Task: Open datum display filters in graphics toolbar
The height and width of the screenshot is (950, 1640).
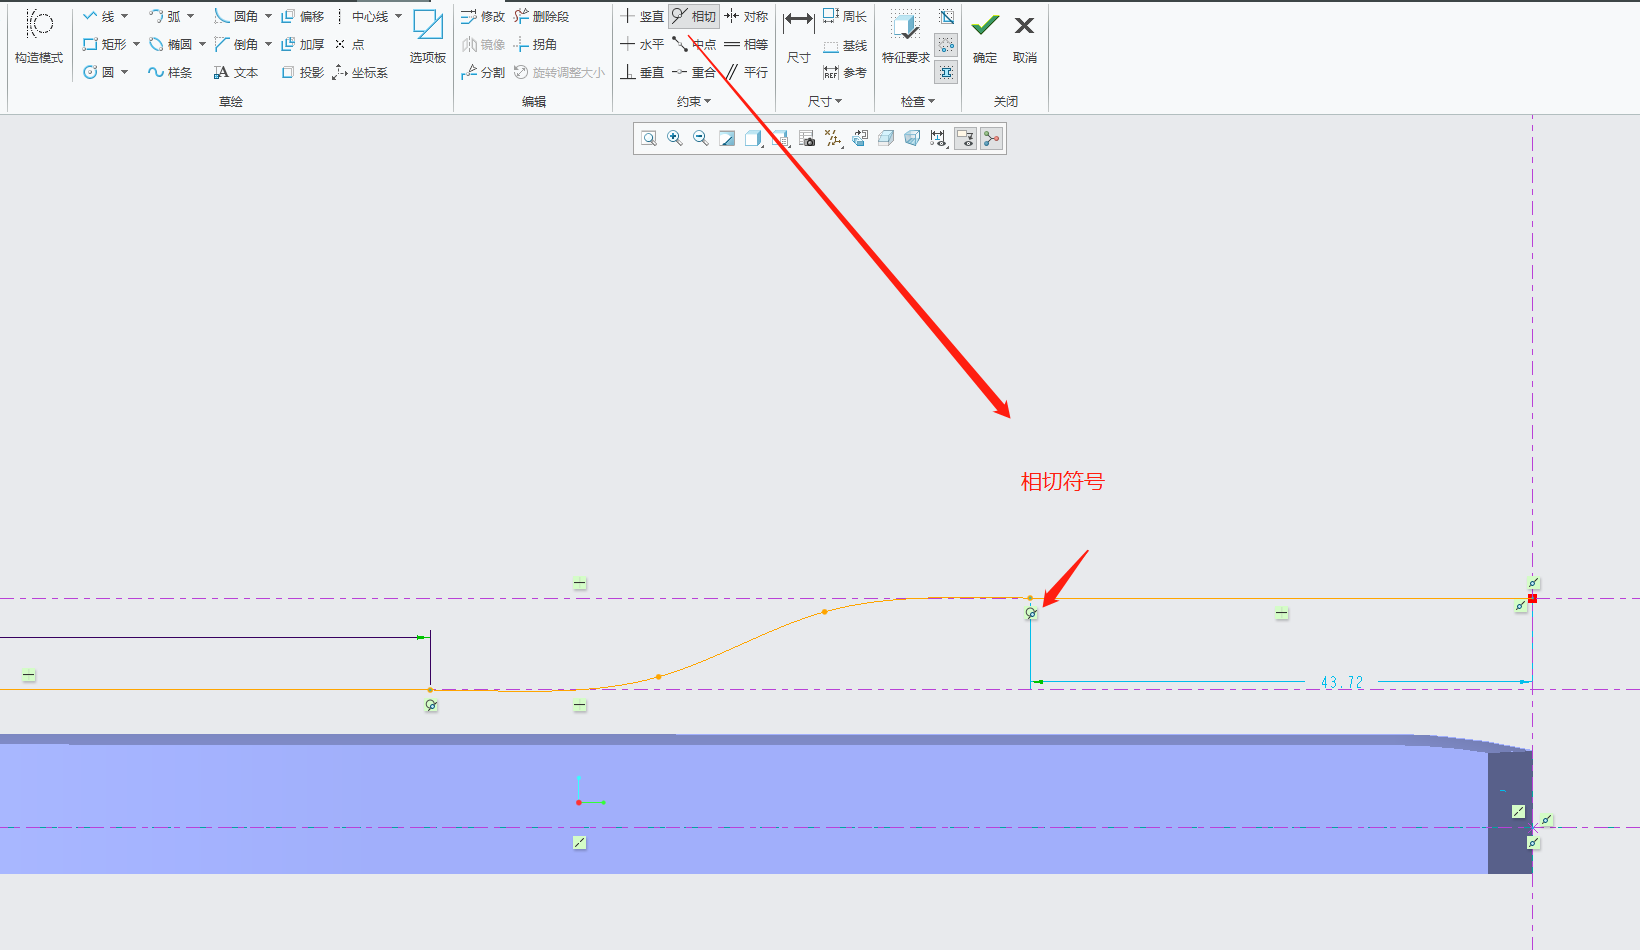Action: click(834, 138)
